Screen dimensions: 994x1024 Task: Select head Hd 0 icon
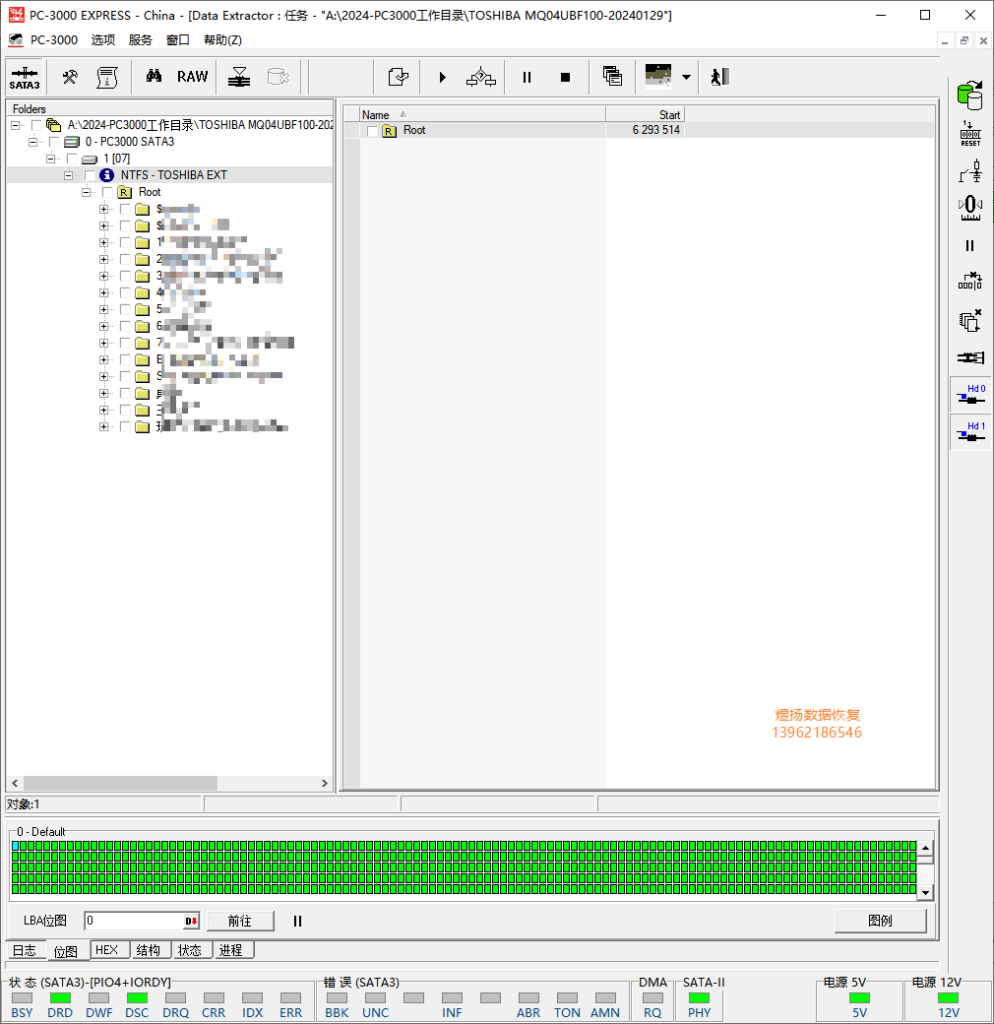pos(971,395)
